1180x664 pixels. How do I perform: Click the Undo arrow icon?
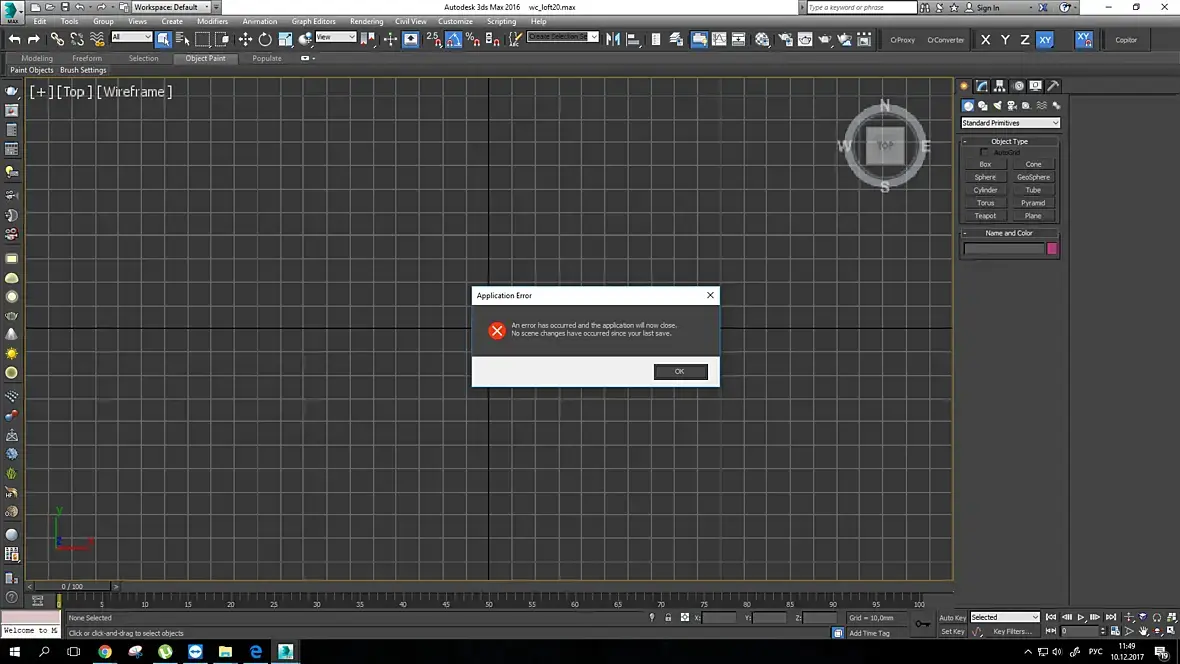click(14, 39)
